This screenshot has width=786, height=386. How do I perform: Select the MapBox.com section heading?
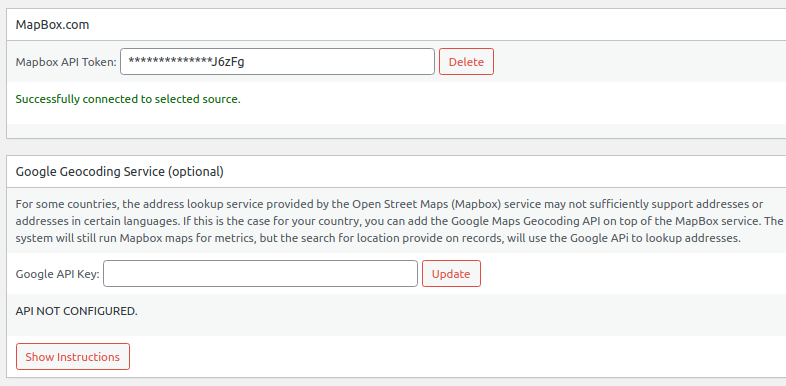click(53, 25)
